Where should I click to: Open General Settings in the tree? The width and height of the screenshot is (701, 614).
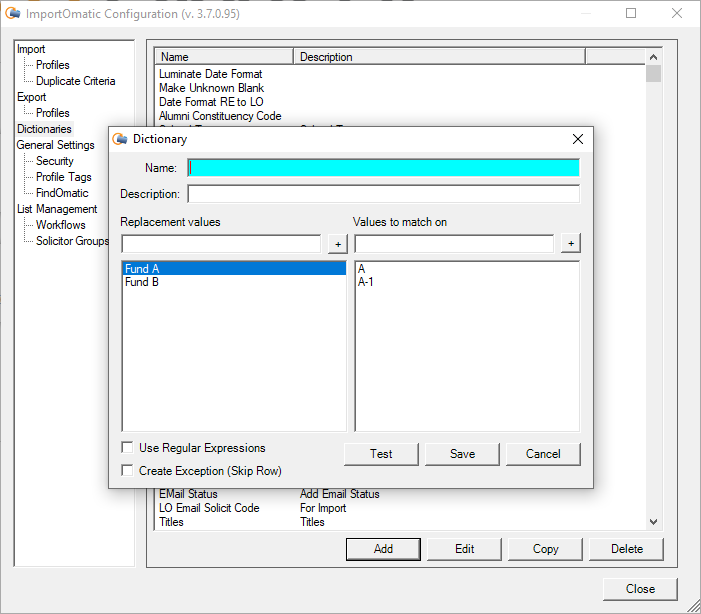[55, 145]
